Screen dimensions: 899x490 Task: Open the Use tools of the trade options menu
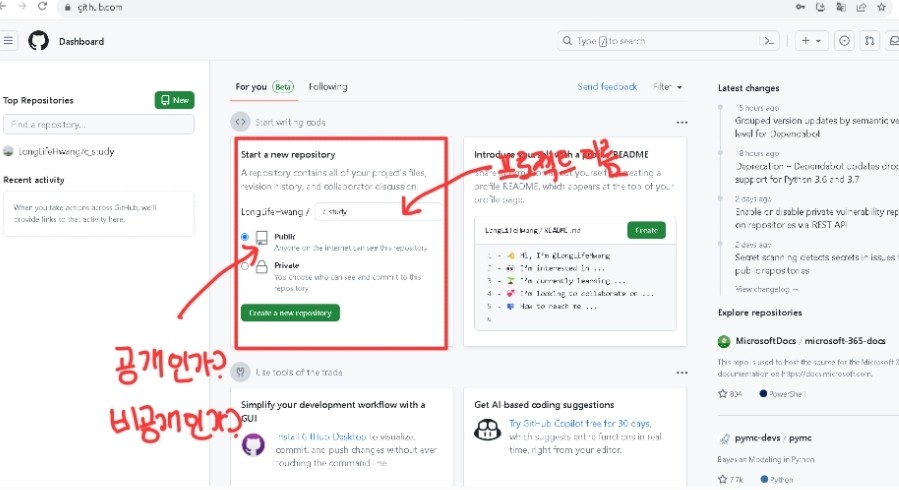point(681,373)
